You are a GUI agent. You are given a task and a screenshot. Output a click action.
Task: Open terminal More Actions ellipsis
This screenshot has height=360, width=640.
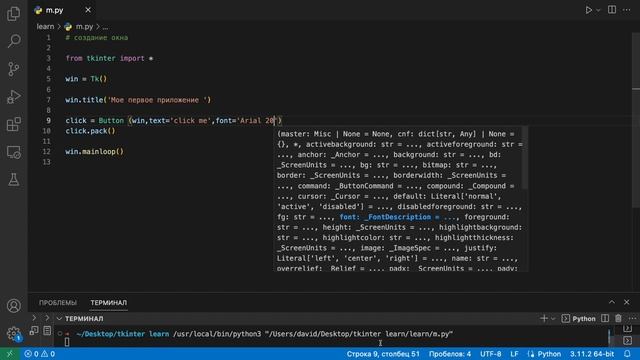(x=632, y=318)
